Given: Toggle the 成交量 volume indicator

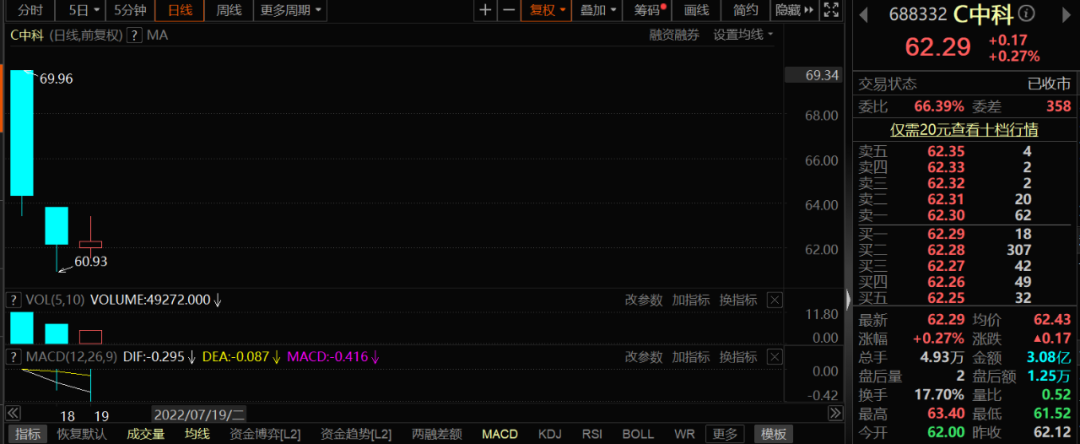Looking at the screenshot, I should [146, 434].
